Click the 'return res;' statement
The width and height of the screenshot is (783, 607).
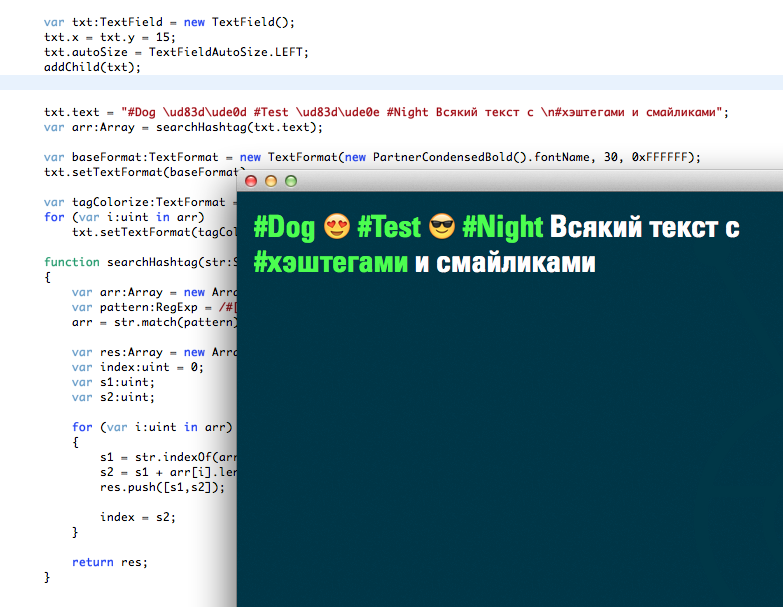pyautogui.click(x=110, y=562)
